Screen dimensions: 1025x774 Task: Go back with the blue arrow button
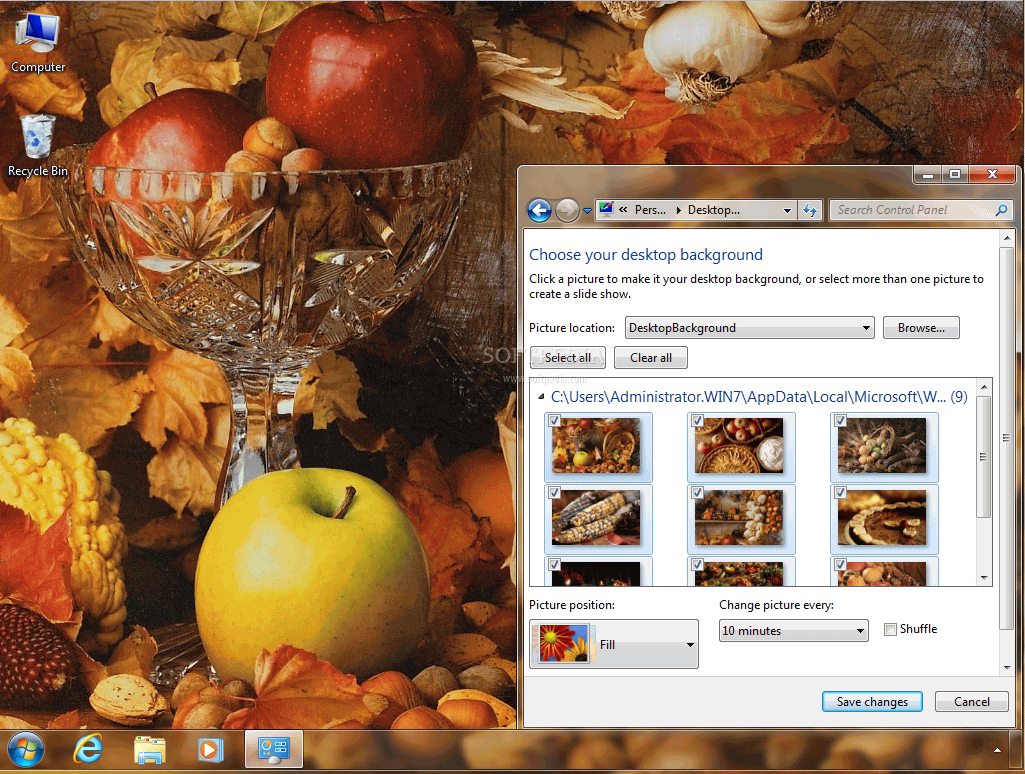click(x=539, y=210)
